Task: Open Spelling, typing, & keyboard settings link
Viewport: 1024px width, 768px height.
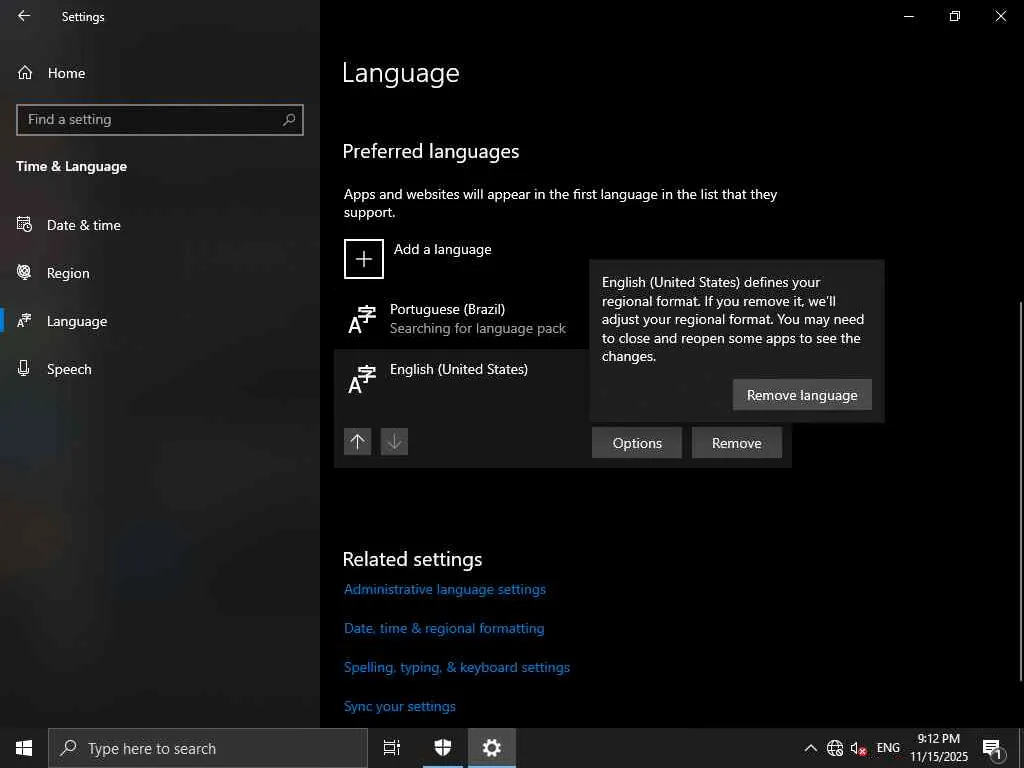Action: 457,667
